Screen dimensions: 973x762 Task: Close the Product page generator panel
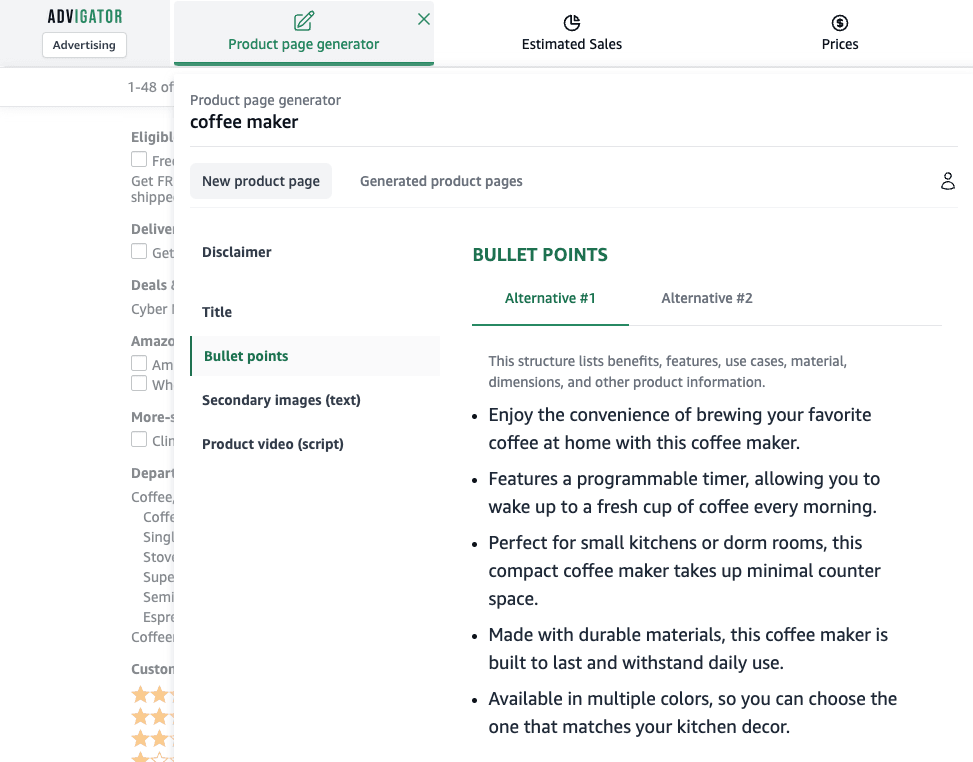tap(424, 19)
